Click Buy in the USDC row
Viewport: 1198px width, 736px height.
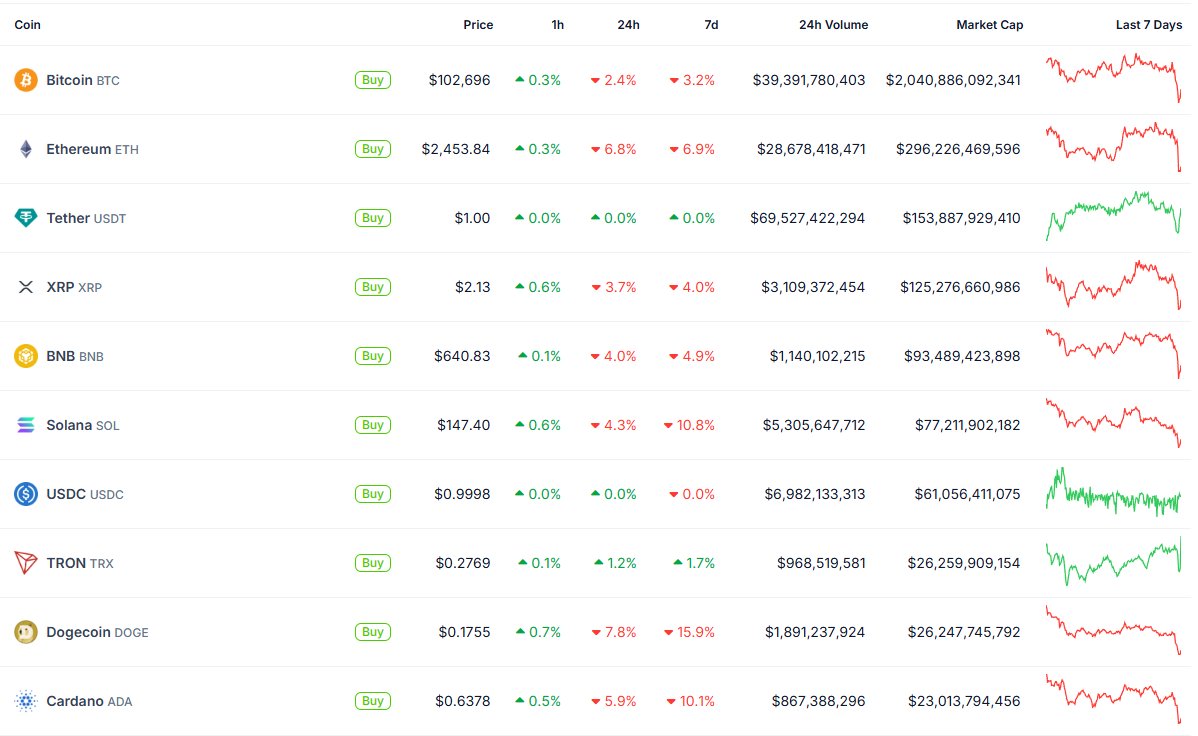tap(373, 494)
